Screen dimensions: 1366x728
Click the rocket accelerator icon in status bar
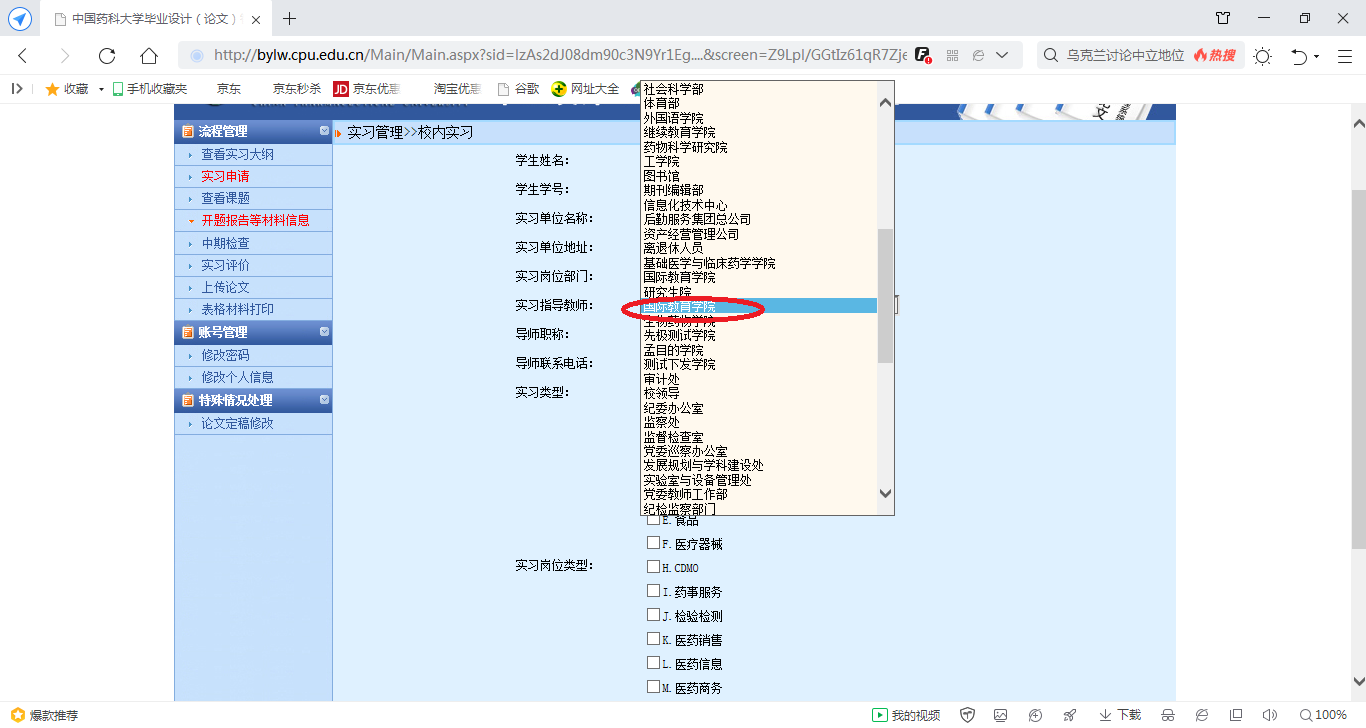pos(1070,715)
